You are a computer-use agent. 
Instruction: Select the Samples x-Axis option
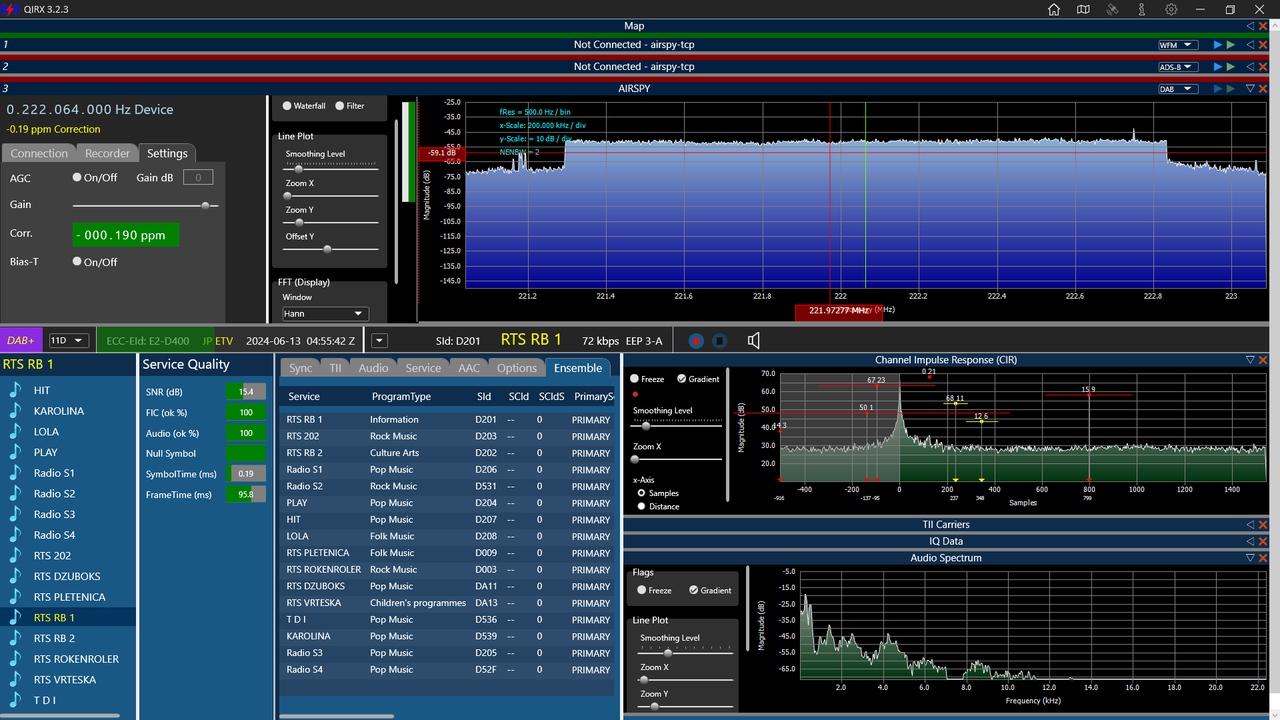(x=641, y=493)
